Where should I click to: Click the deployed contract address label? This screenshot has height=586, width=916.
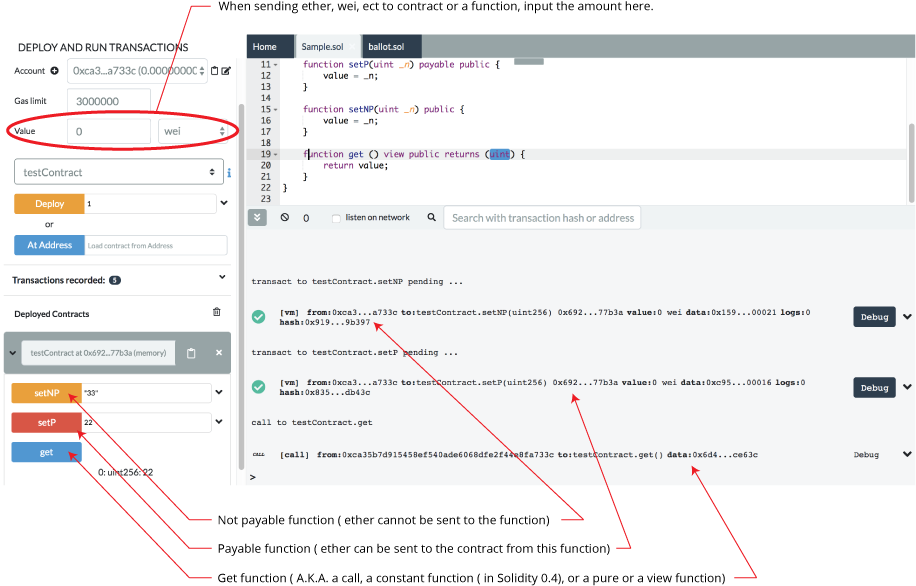click(x=98, y=353)
